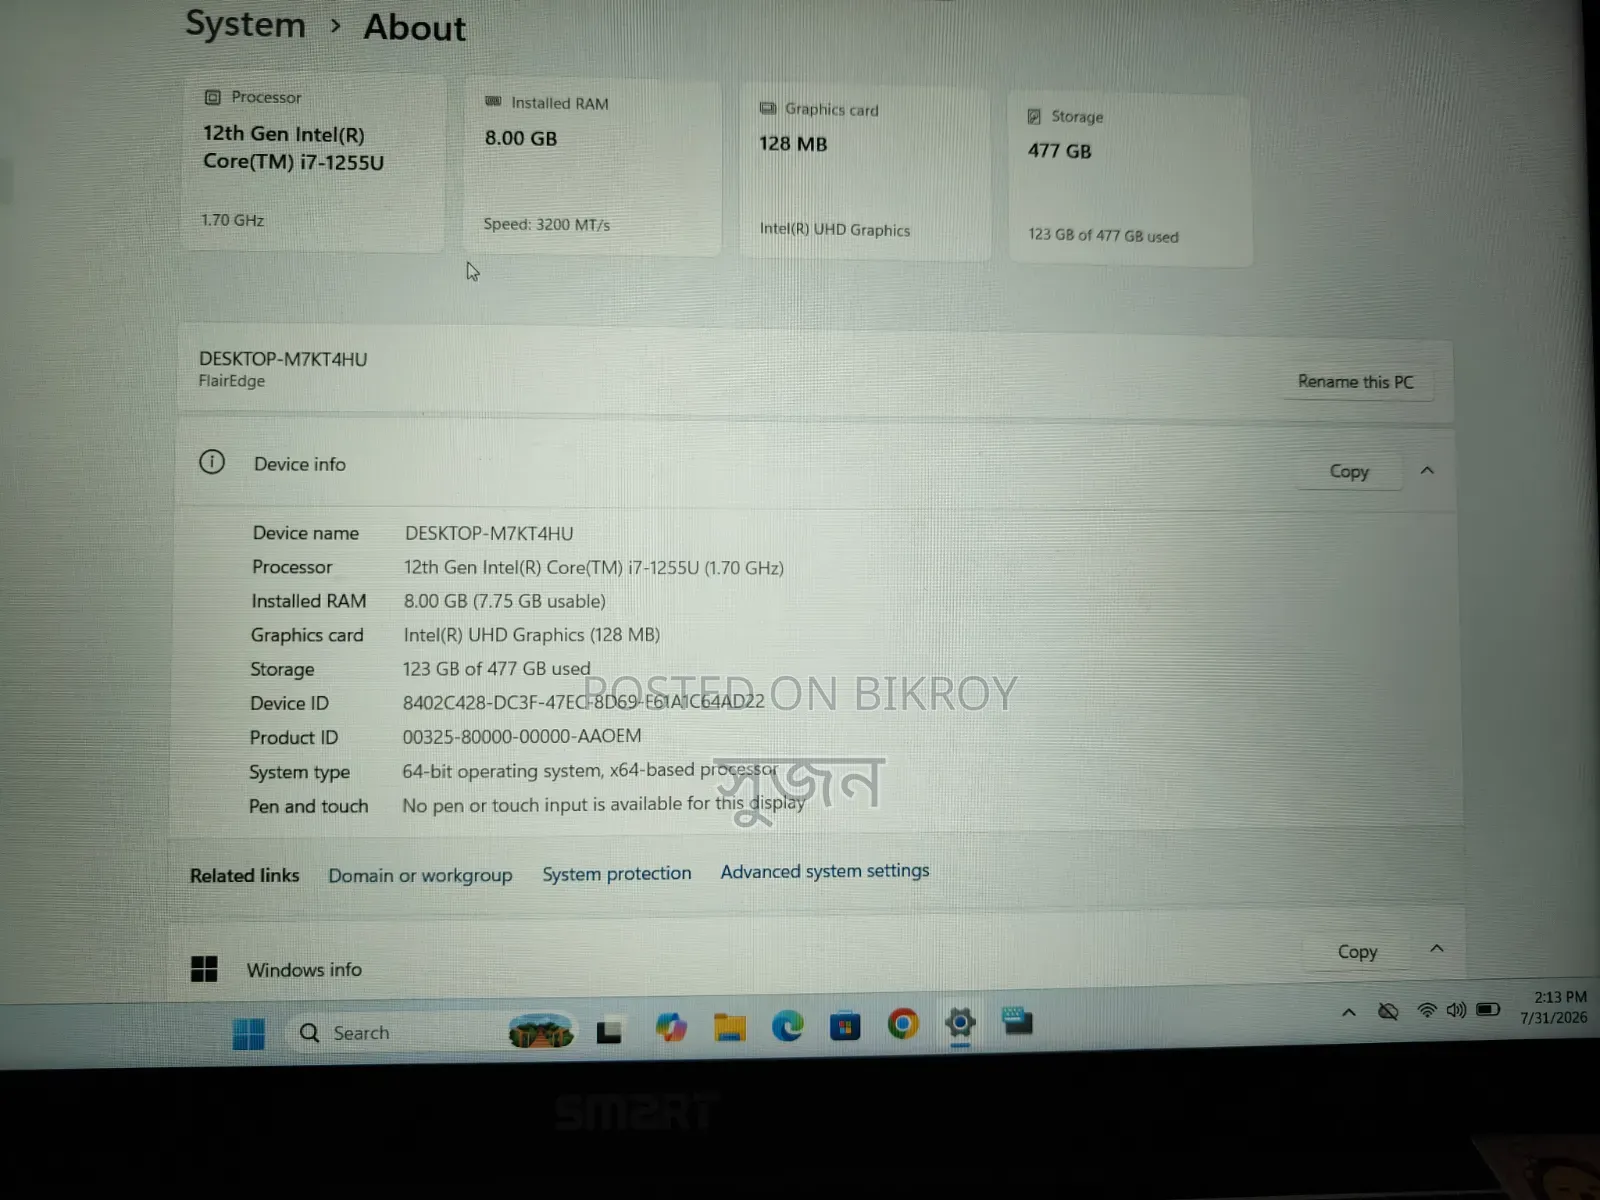Screen dimensions: 1600x1200
Task: Collapse the Windows info section
Action: tap(1437, 948)
